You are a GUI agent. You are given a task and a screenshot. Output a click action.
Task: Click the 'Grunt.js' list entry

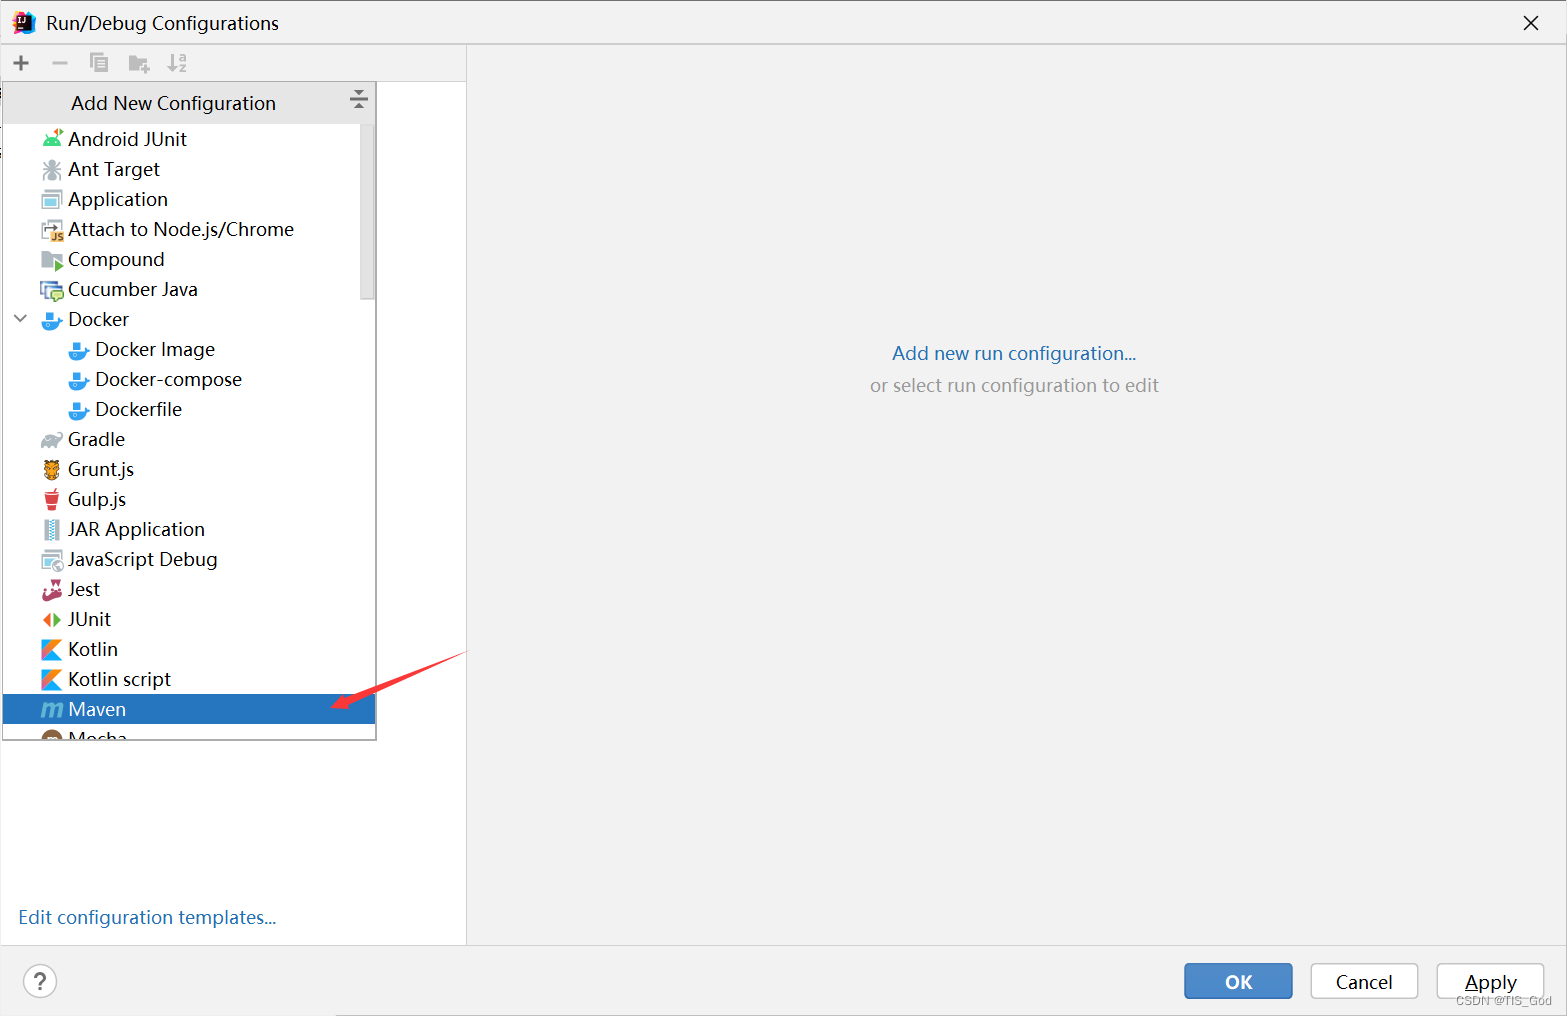click(x=189, y=469)
